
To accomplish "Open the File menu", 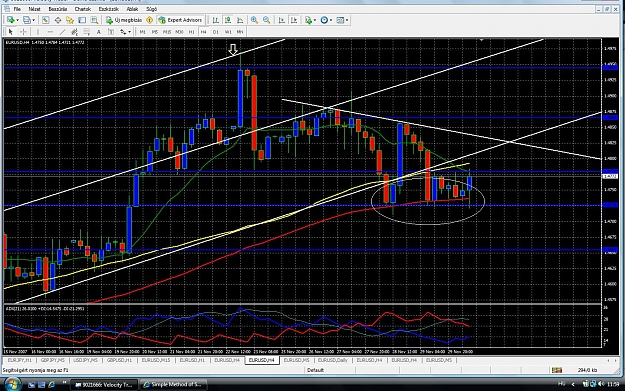I will [17, 9].
